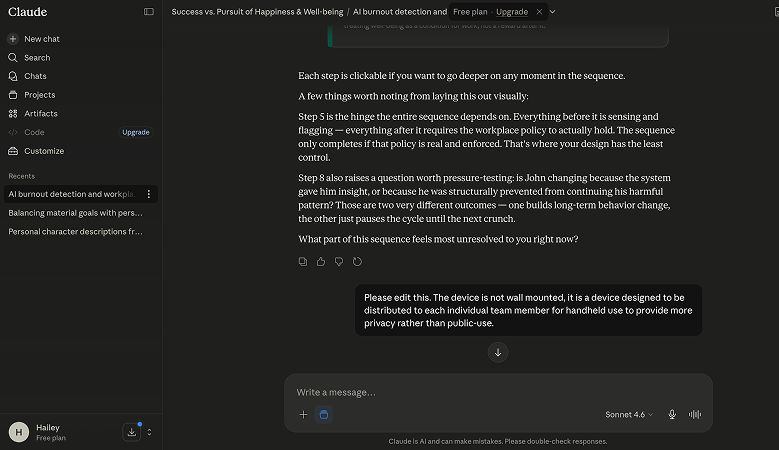The height and width of the screenshot is (450, 779).
Task: Give the response a thumbs up
Action: click(321, 261)
